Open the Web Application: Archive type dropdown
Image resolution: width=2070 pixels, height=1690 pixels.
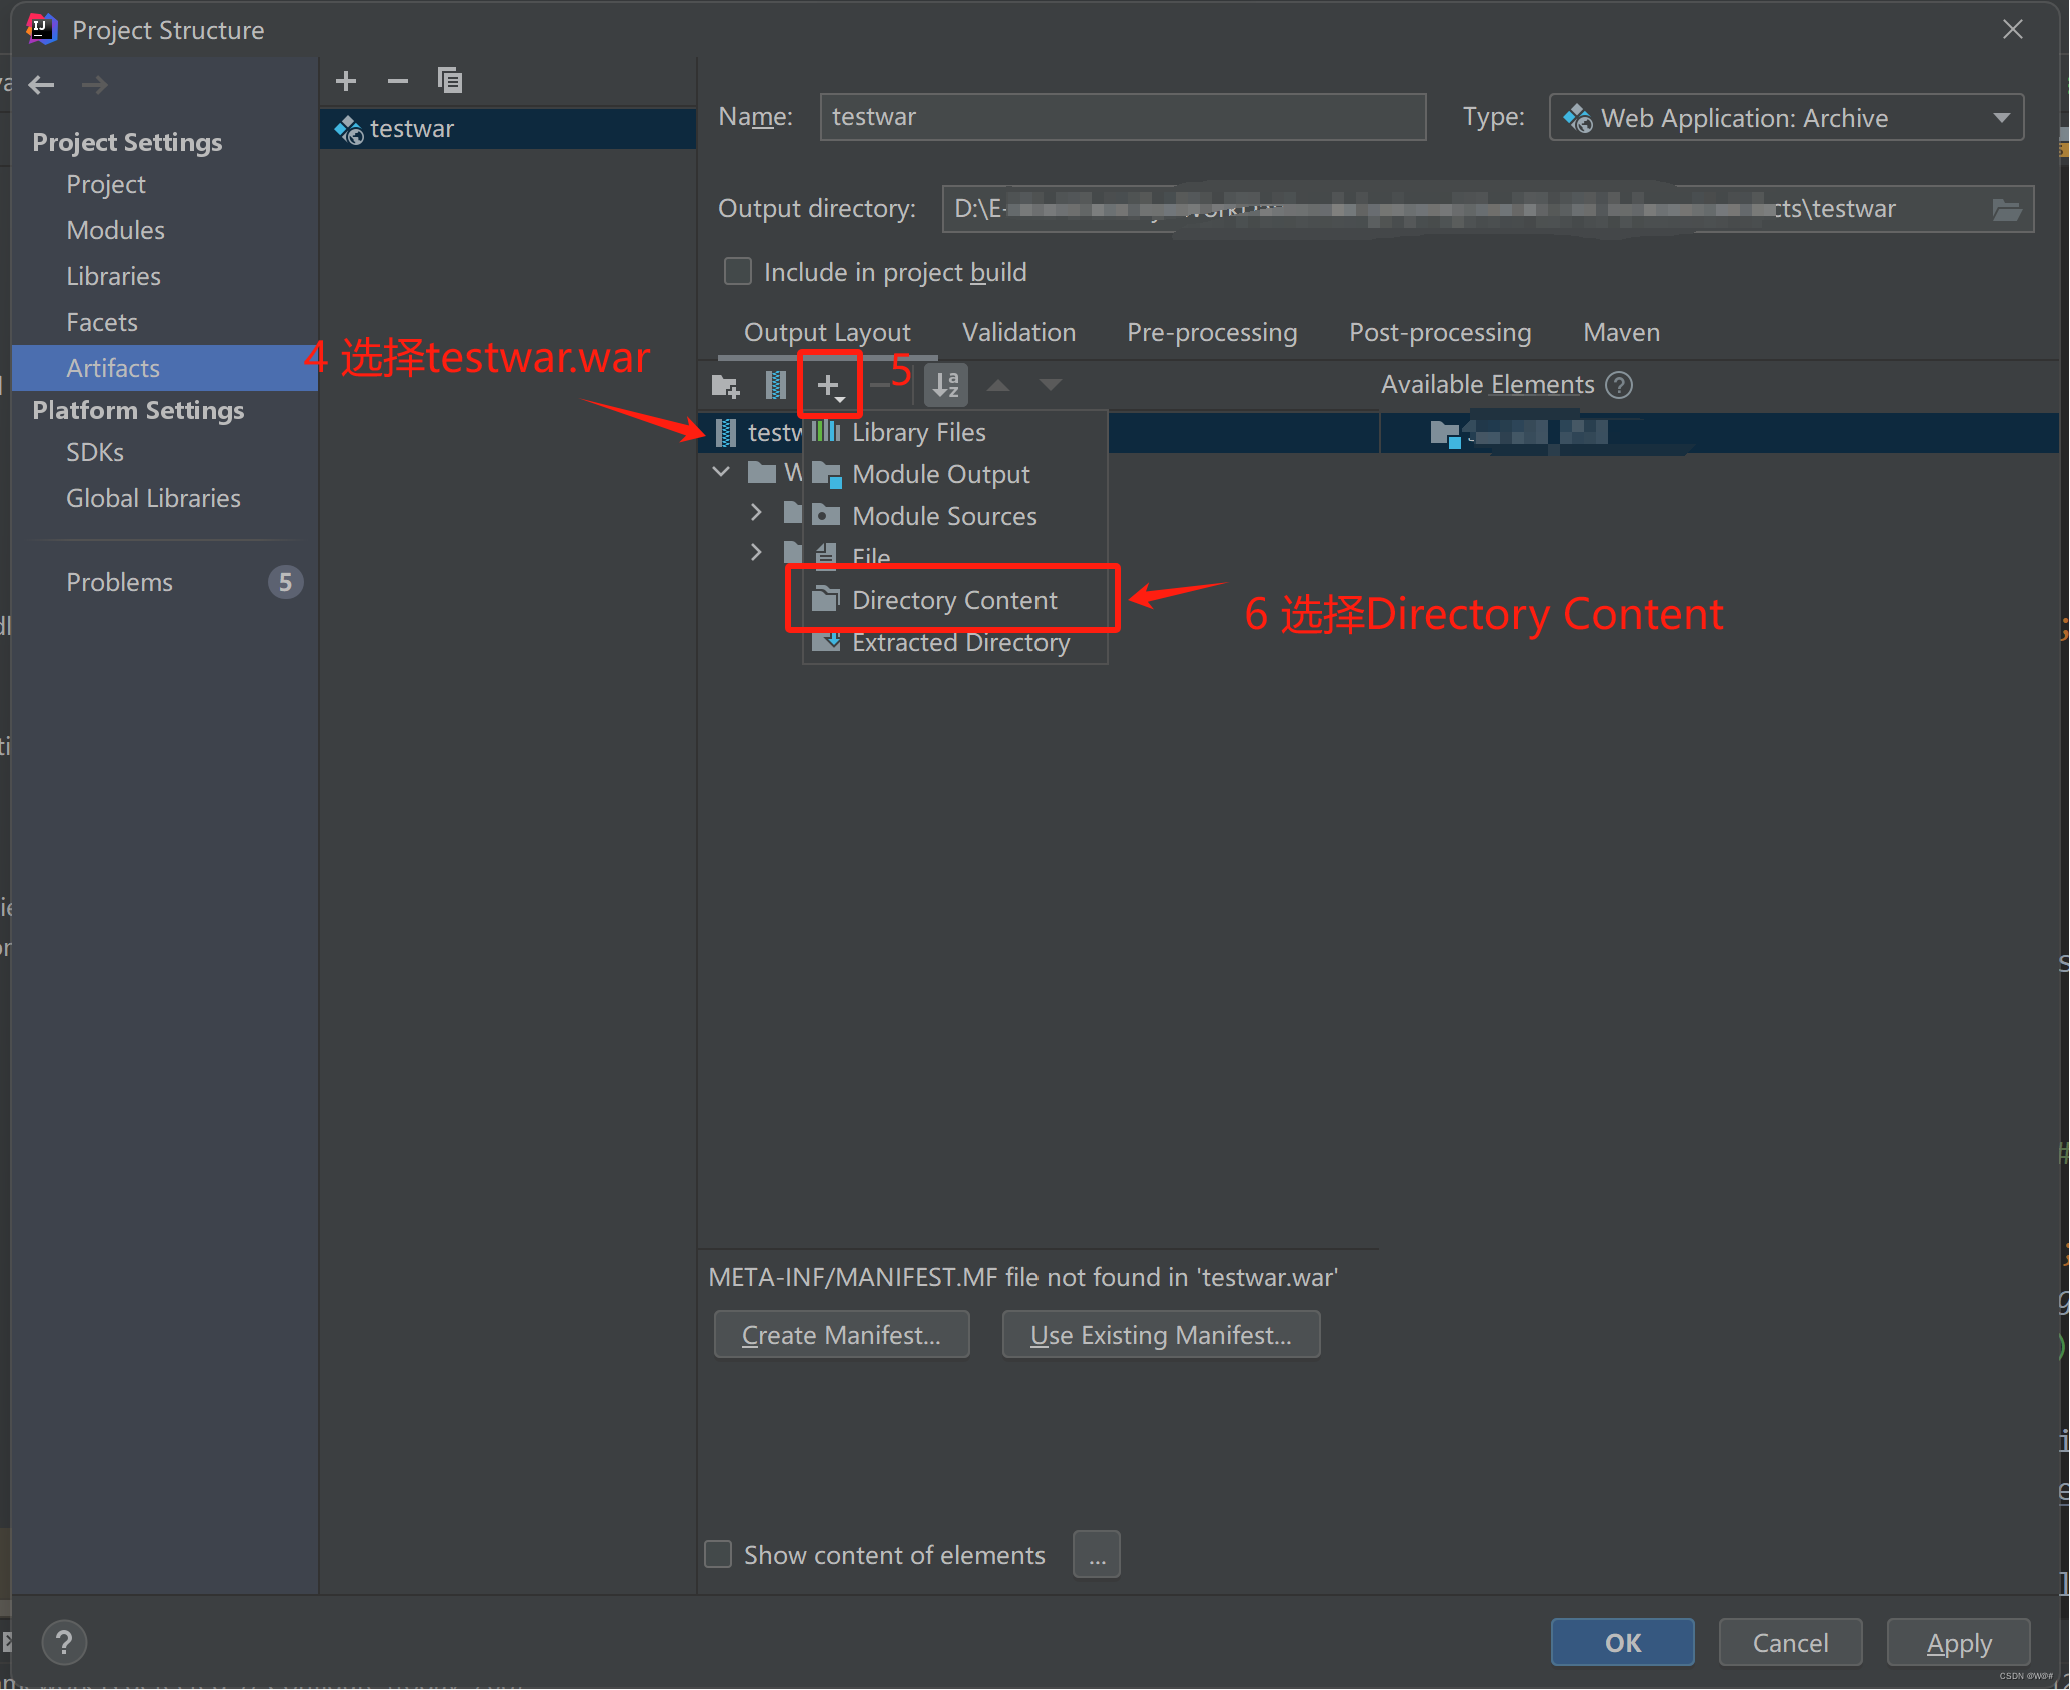(2003, 117)
